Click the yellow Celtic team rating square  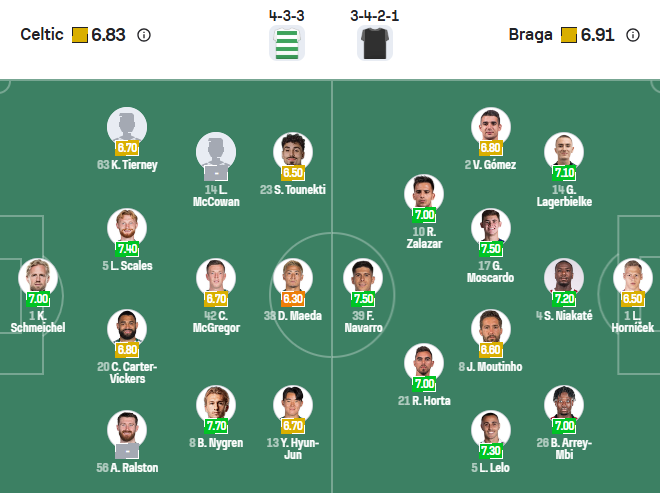coord(80,35)
